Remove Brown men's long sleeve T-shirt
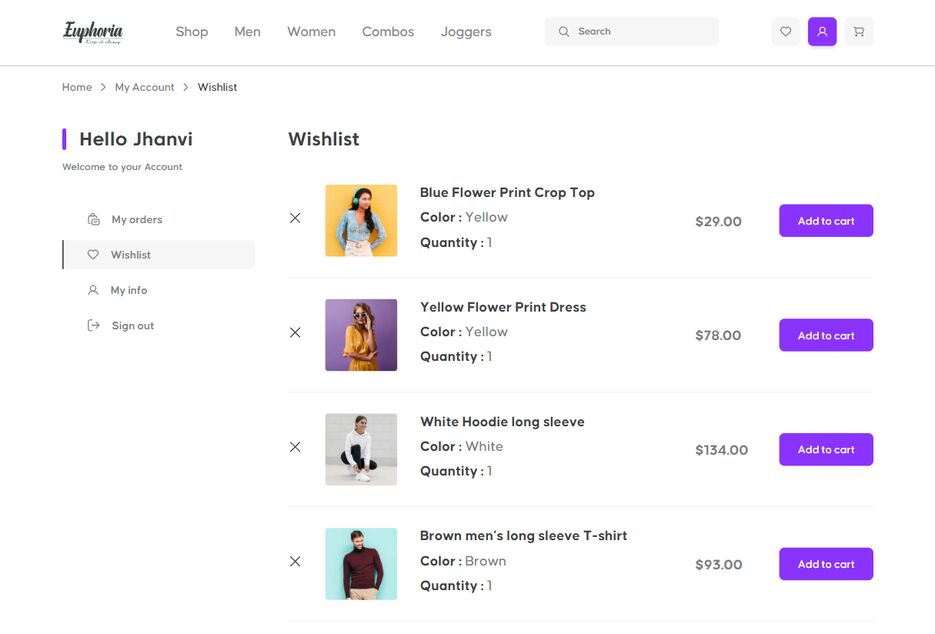 [x=295, y=562]
